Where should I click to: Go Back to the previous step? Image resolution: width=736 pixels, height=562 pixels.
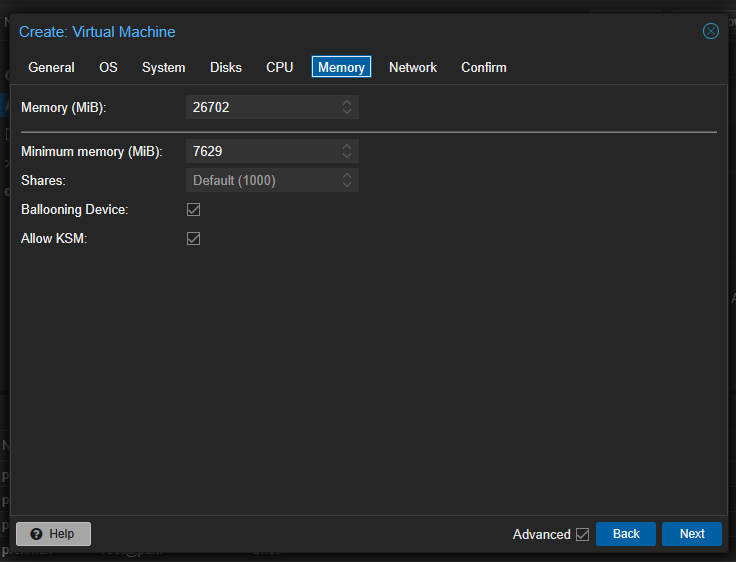tap(626, 534)
